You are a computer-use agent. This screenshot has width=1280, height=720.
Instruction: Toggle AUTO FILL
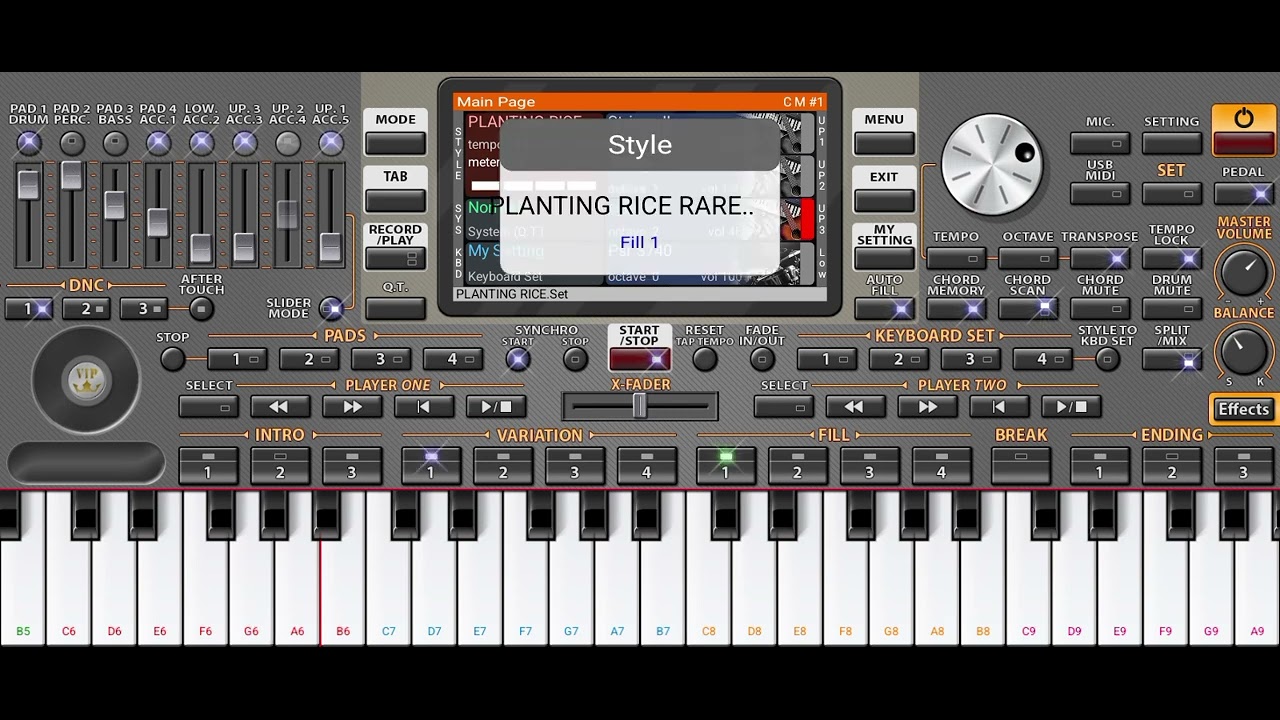pos(884,308)
